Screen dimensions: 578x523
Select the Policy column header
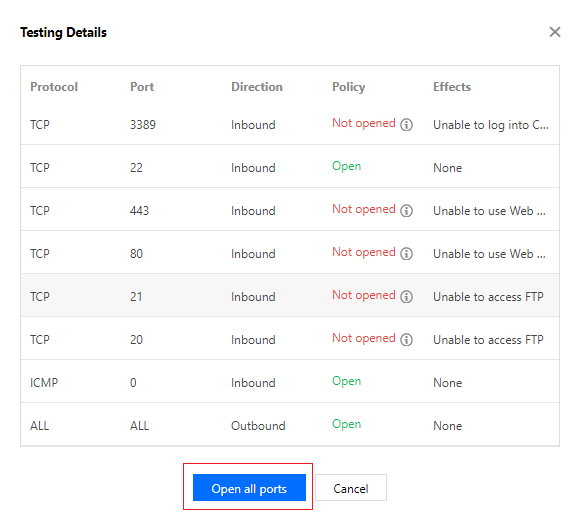[x=348, y=87]
